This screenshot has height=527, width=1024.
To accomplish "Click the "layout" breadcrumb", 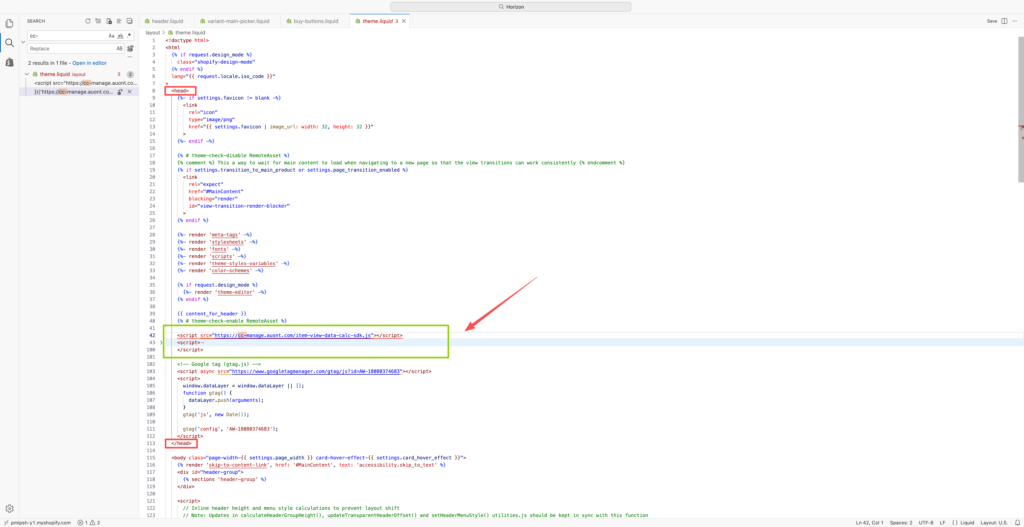I will coord(153,31).
